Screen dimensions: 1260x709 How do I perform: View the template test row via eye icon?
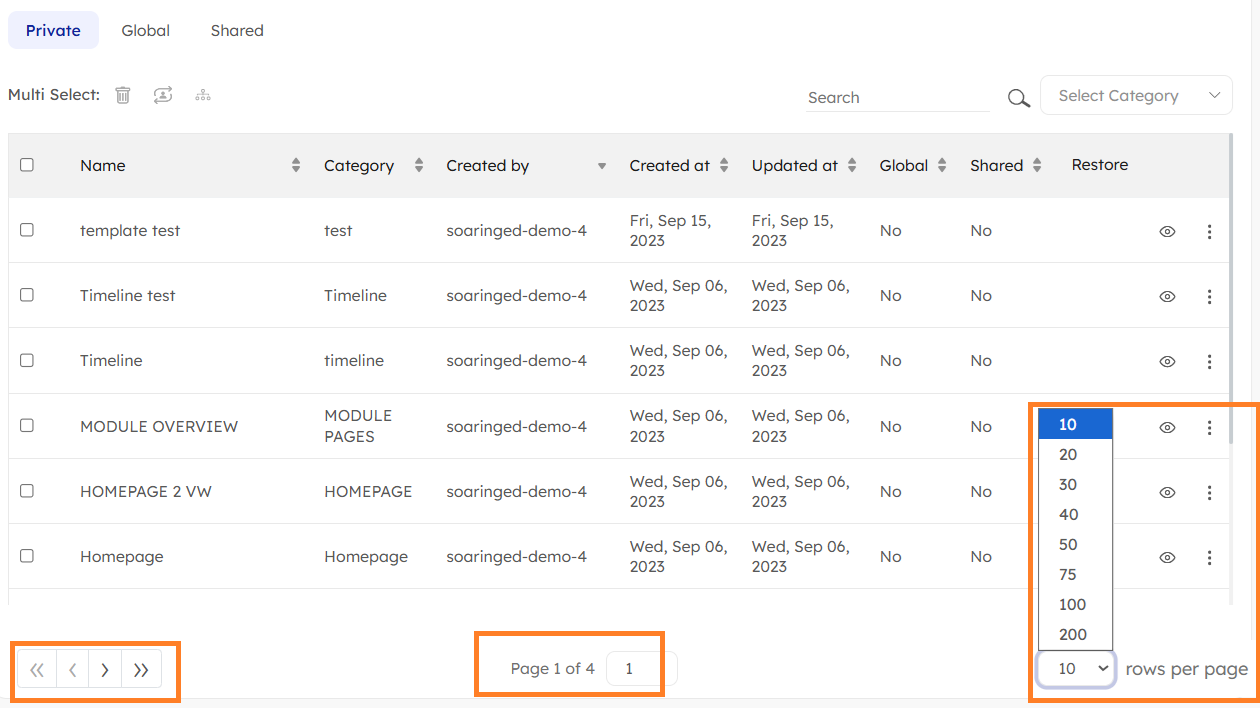1166,231
